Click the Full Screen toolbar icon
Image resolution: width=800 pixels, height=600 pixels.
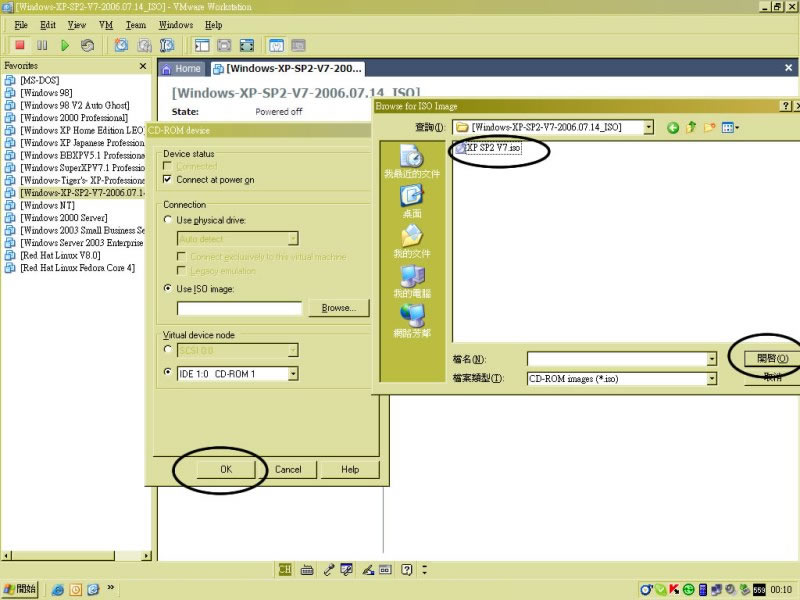247,45
